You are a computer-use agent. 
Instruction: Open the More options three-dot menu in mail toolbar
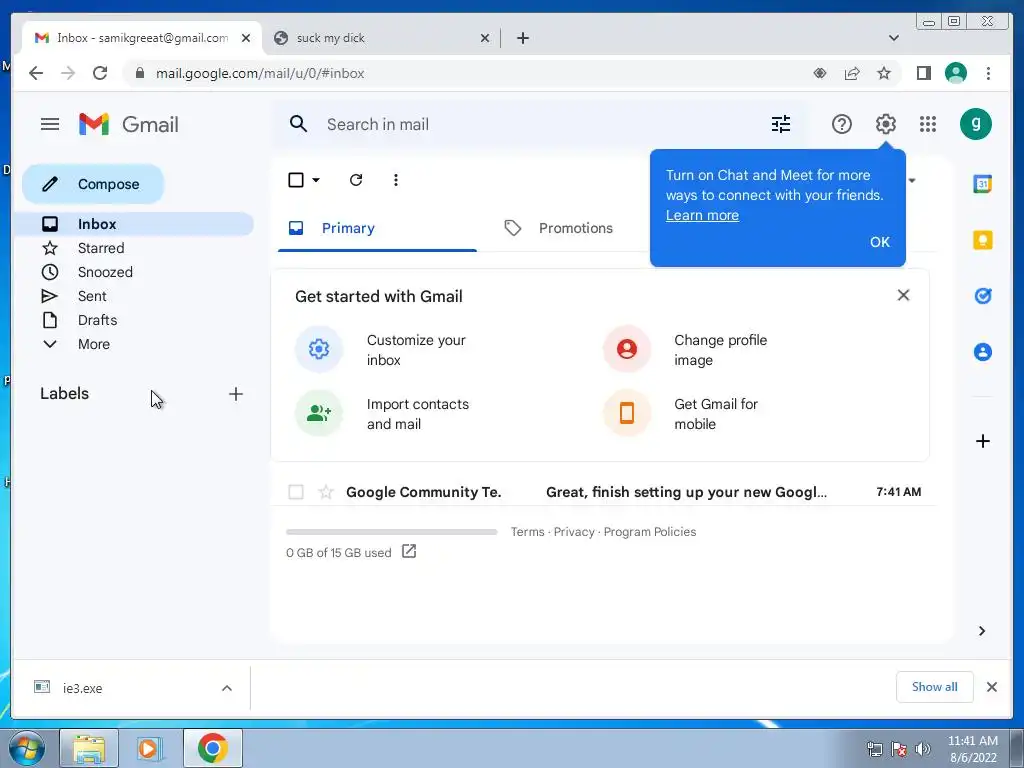point(396,180)
